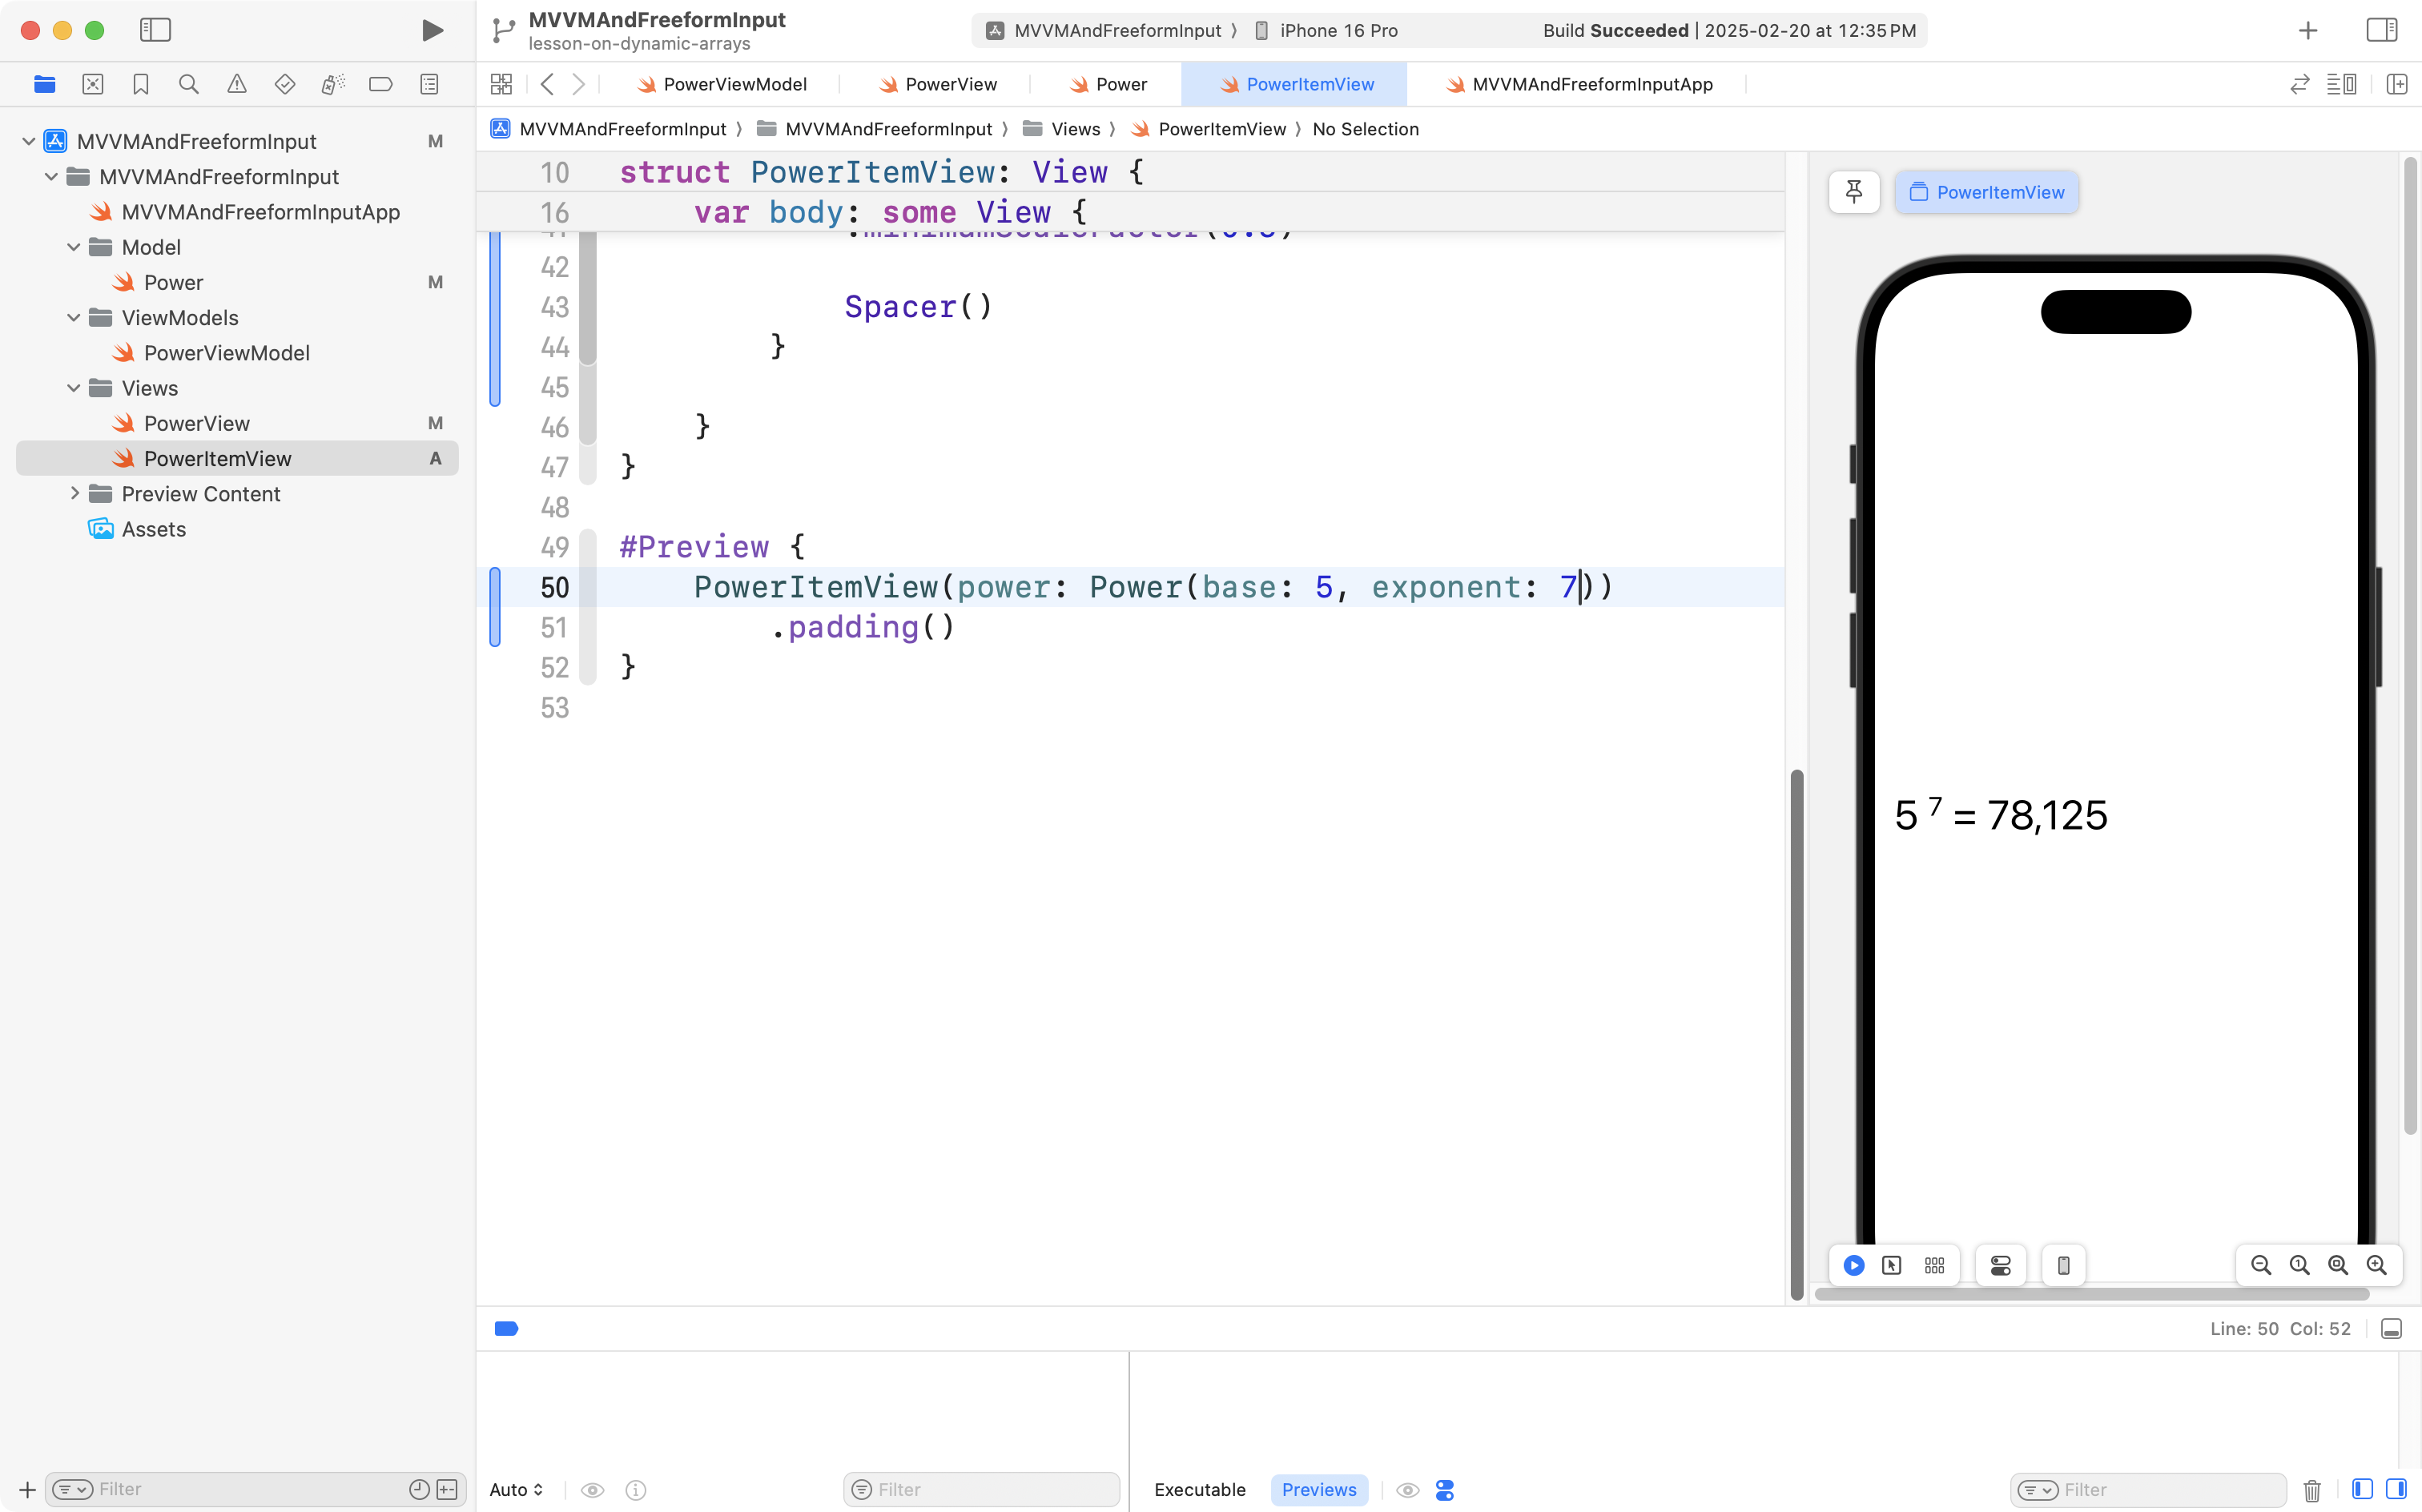Collapse the ViewModels folder

click(74, 318)
